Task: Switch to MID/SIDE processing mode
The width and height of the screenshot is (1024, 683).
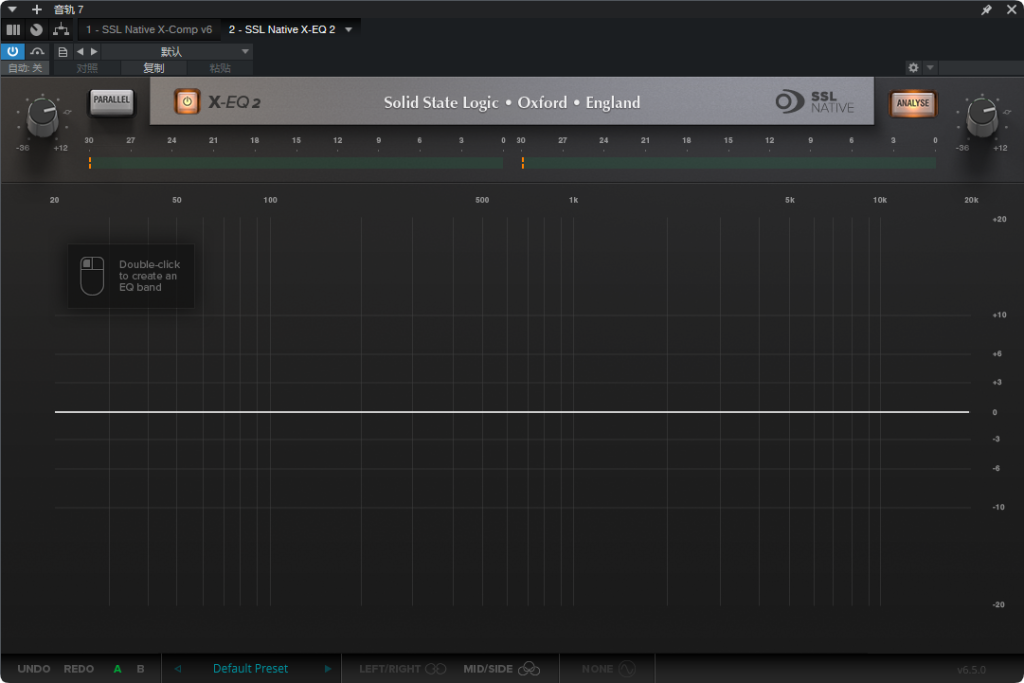Action: coord(502,669)
